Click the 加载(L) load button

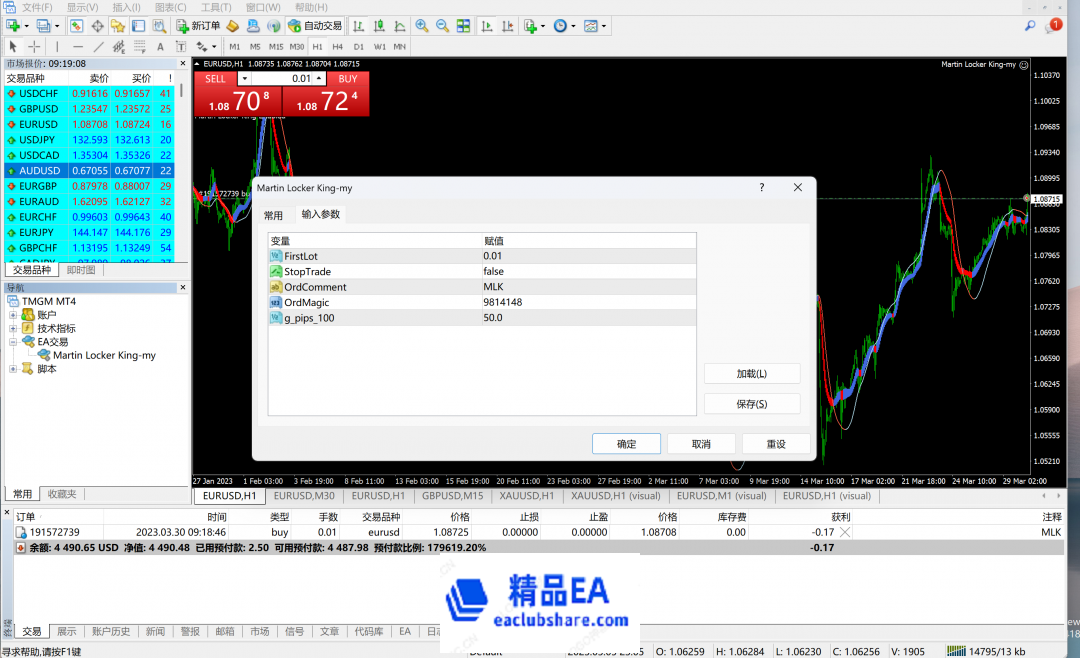tap(752, 374)
